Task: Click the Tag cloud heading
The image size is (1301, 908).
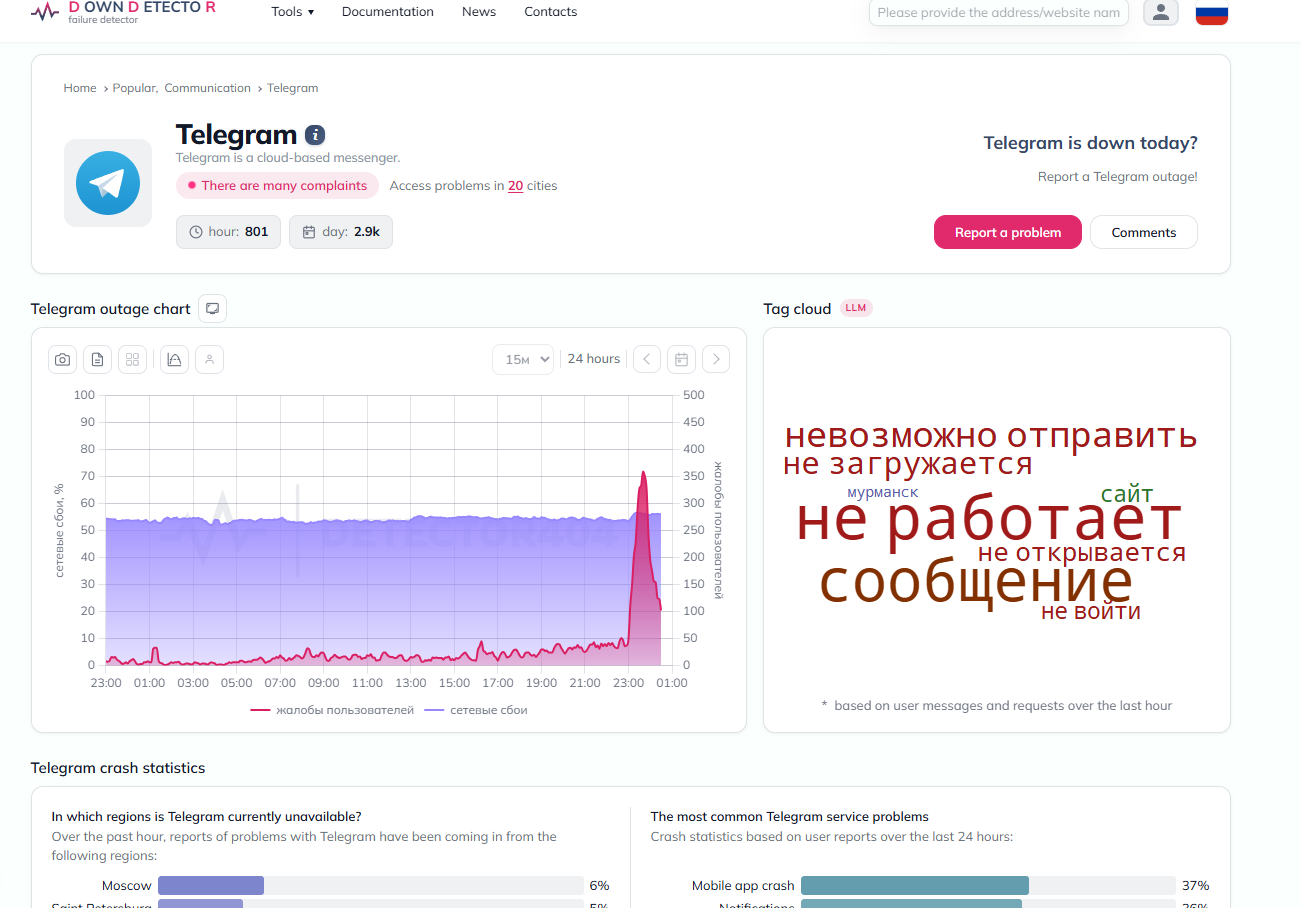Action: click(797, 309)
